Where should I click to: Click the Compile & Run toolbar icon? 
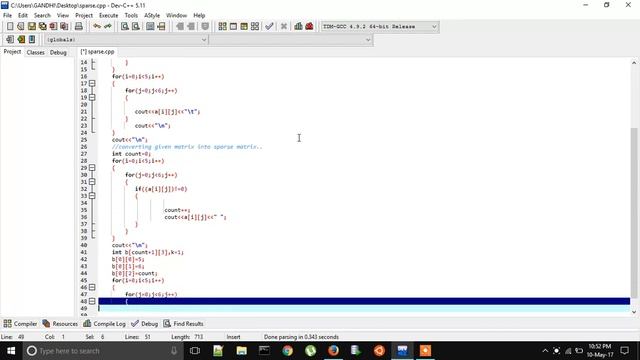click(x=244, y=27)
